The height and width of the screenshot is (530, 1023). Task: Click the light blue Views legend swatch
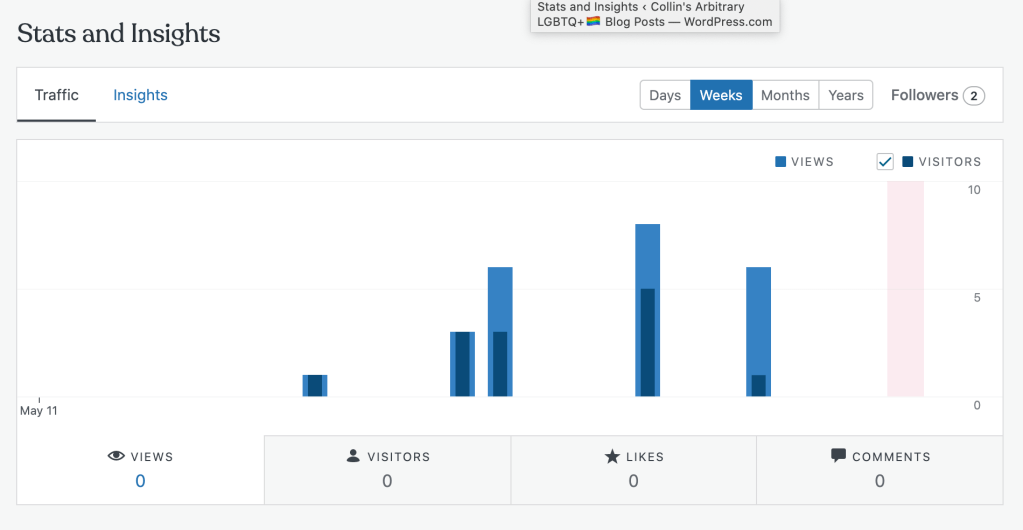[780, 162]
